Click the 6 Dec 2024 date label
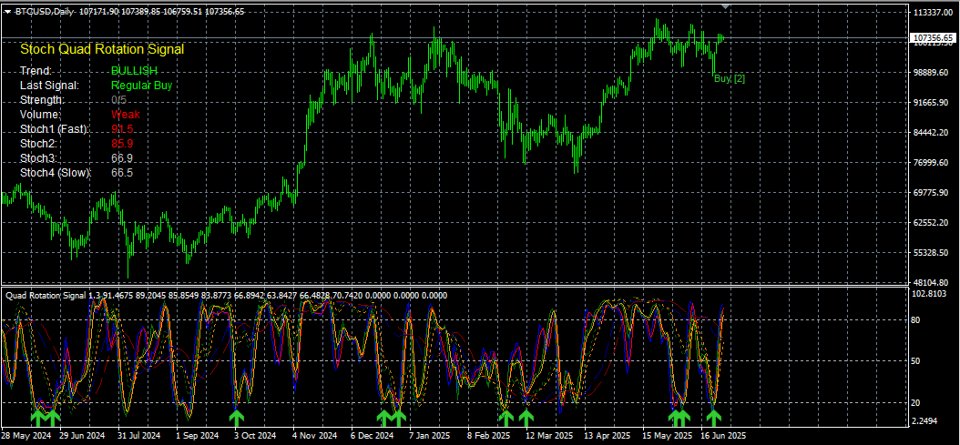This screenshot has width=960, height=445. pos(372,436)
